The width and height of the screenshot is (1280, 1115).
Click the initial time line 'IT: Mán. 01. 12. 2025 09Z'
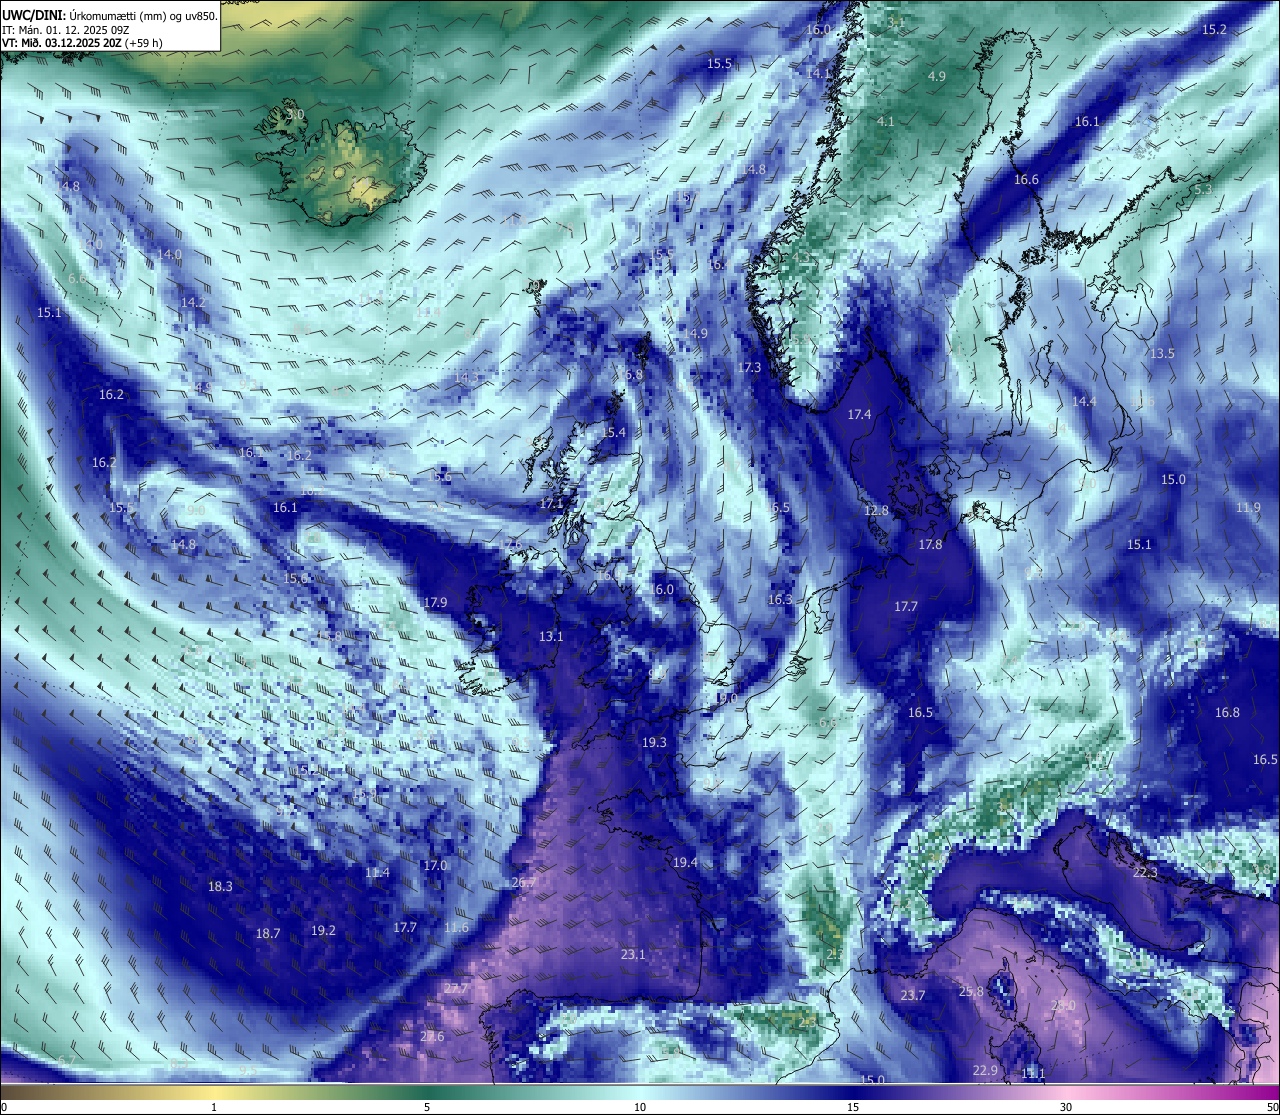[x=66, y=30]
